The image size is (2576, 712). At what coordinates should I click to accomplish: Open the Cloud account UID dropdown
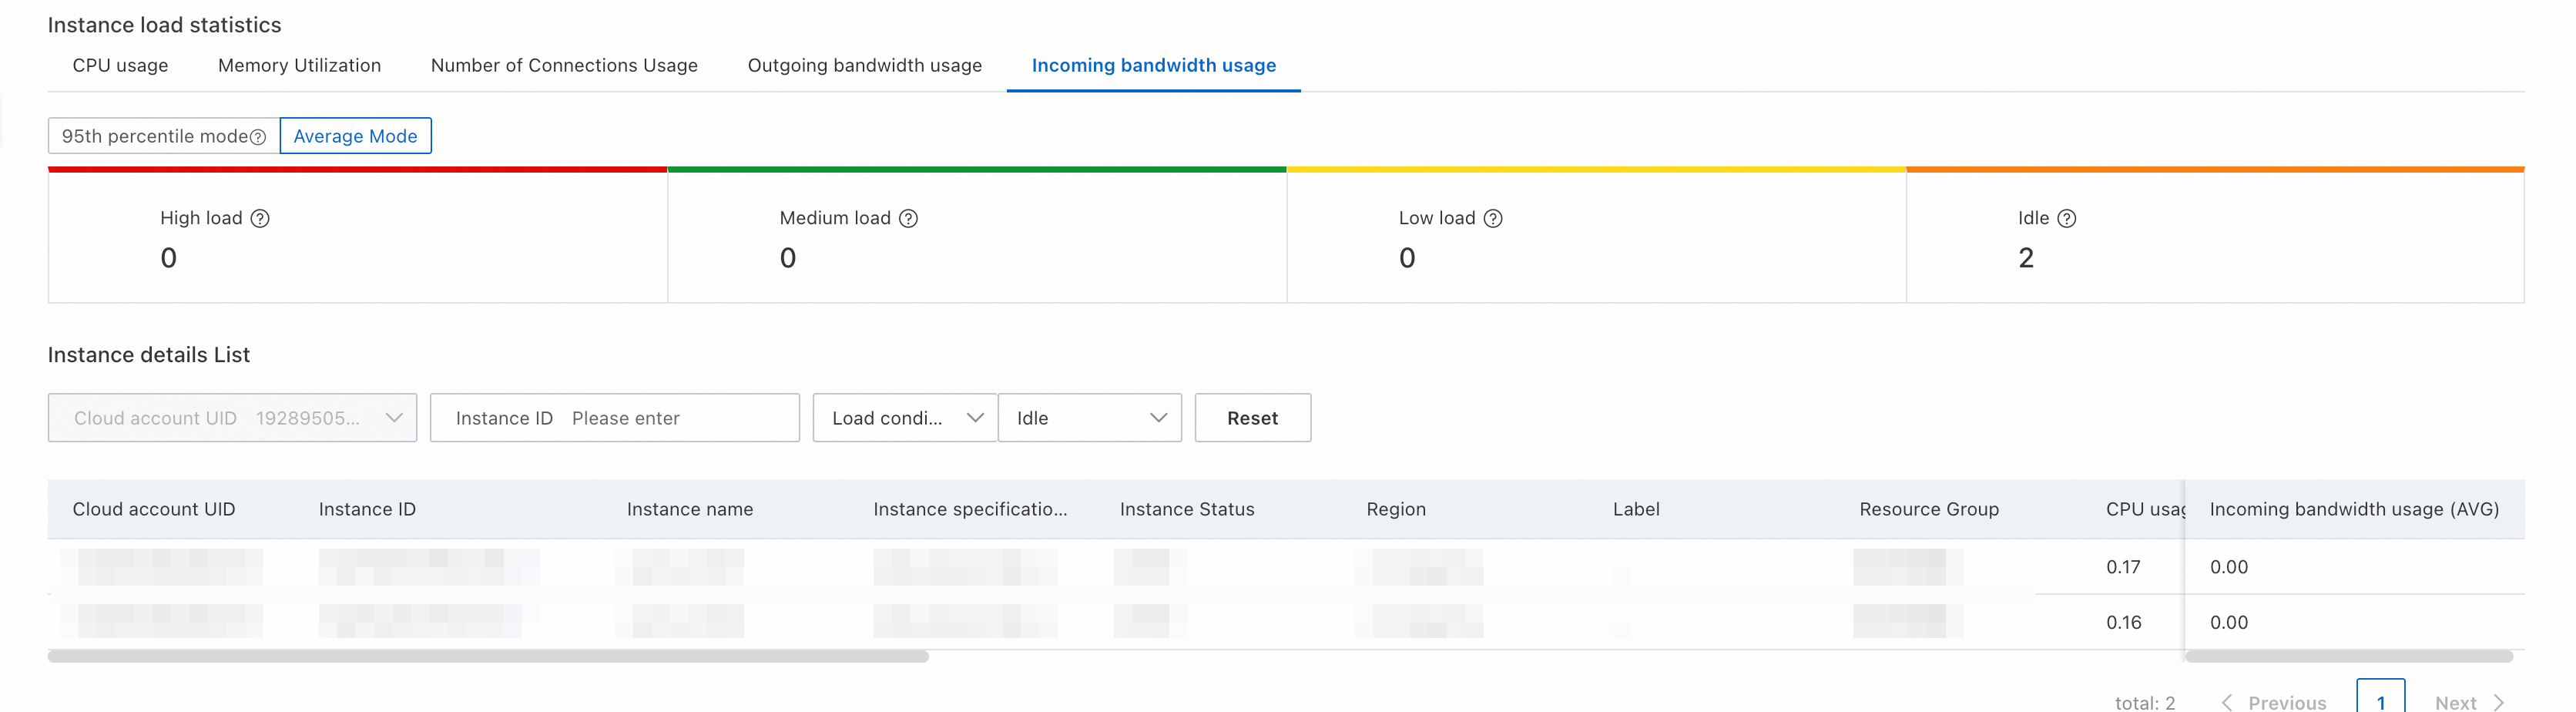pyautogui.click(x=232, y=418)
